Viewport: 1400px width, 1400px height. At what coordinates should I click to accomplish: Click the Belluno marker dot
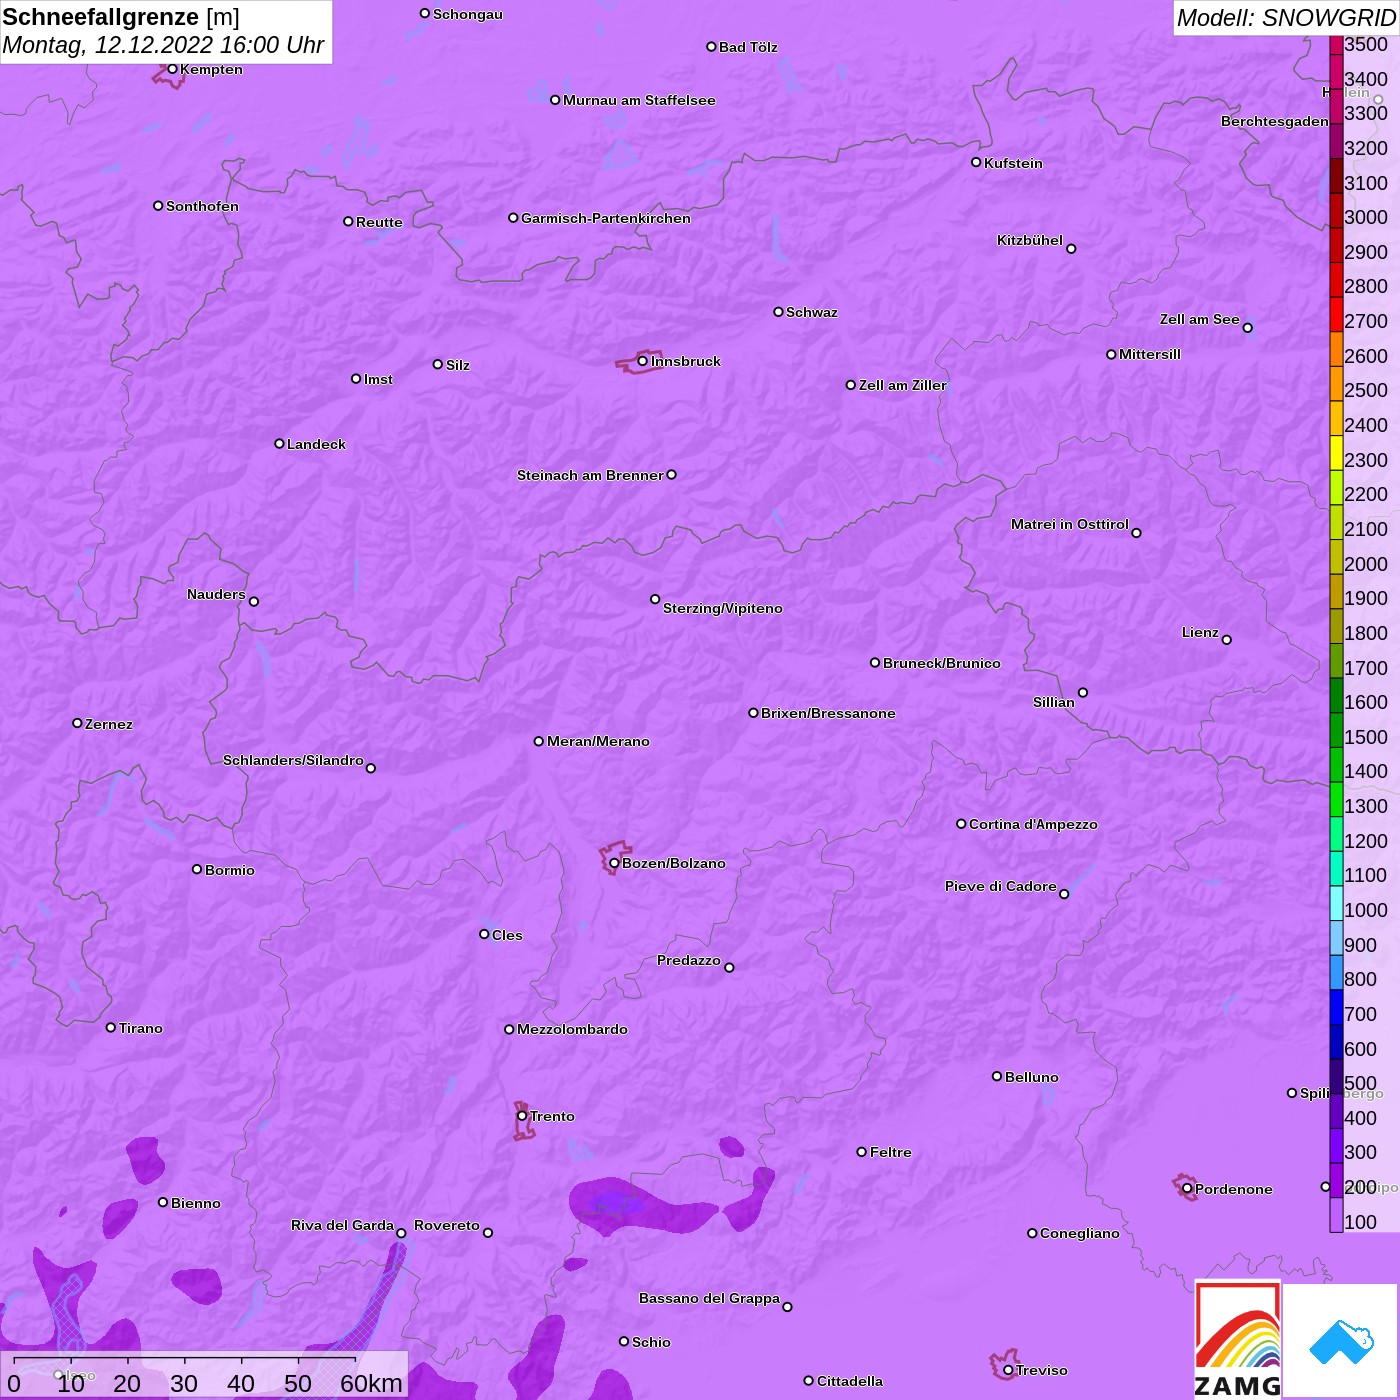point(997,1076)
